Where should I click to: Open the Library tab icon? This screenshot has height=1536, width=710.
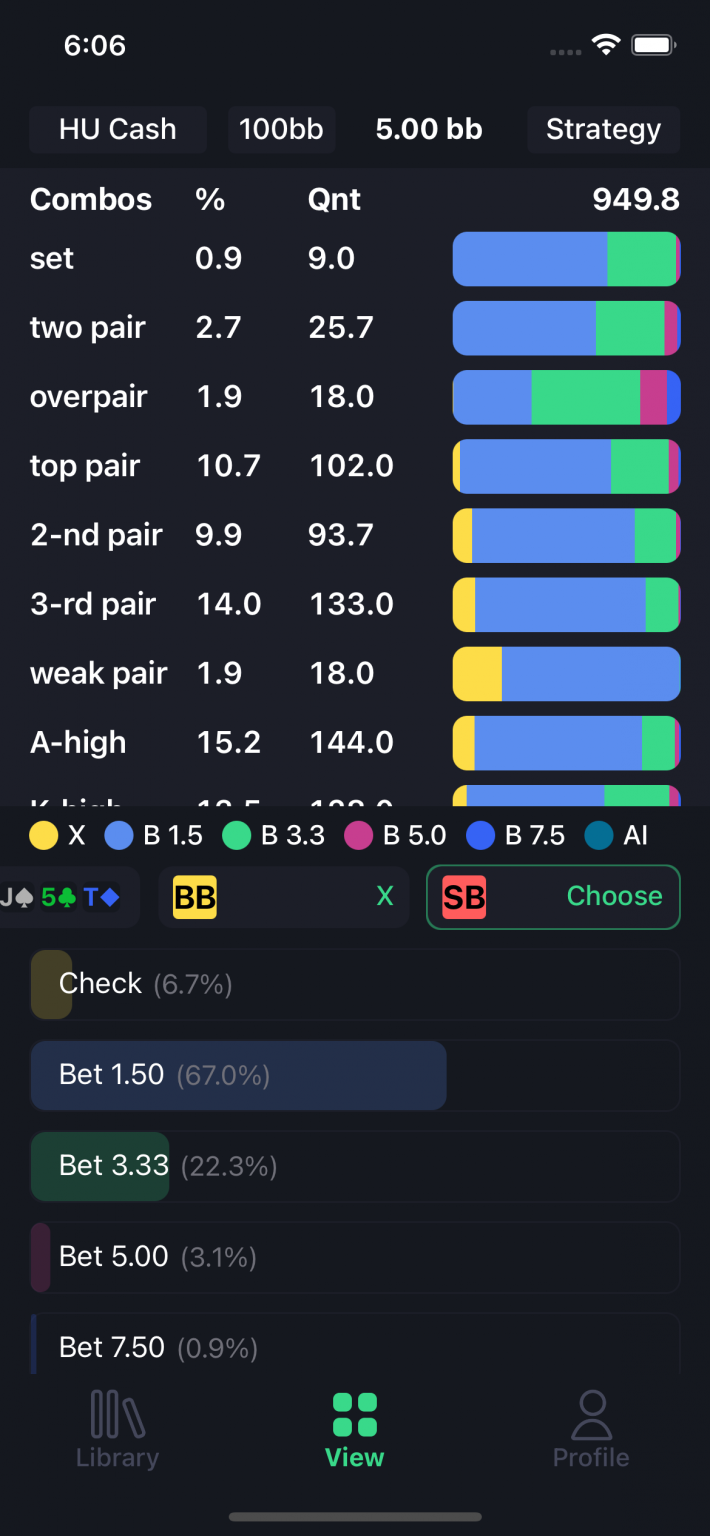pyautogui.click(x=116, y=1416)
